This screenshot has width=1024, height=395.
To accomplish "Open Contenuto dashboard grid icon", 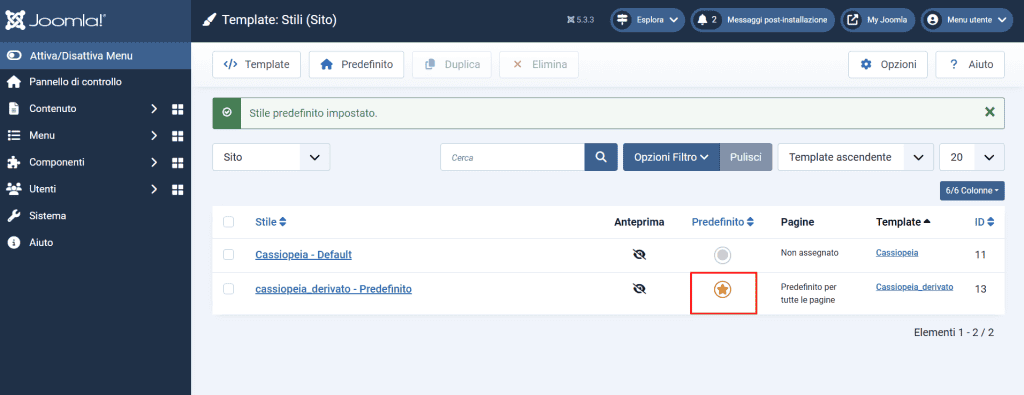I will [177, 109].
